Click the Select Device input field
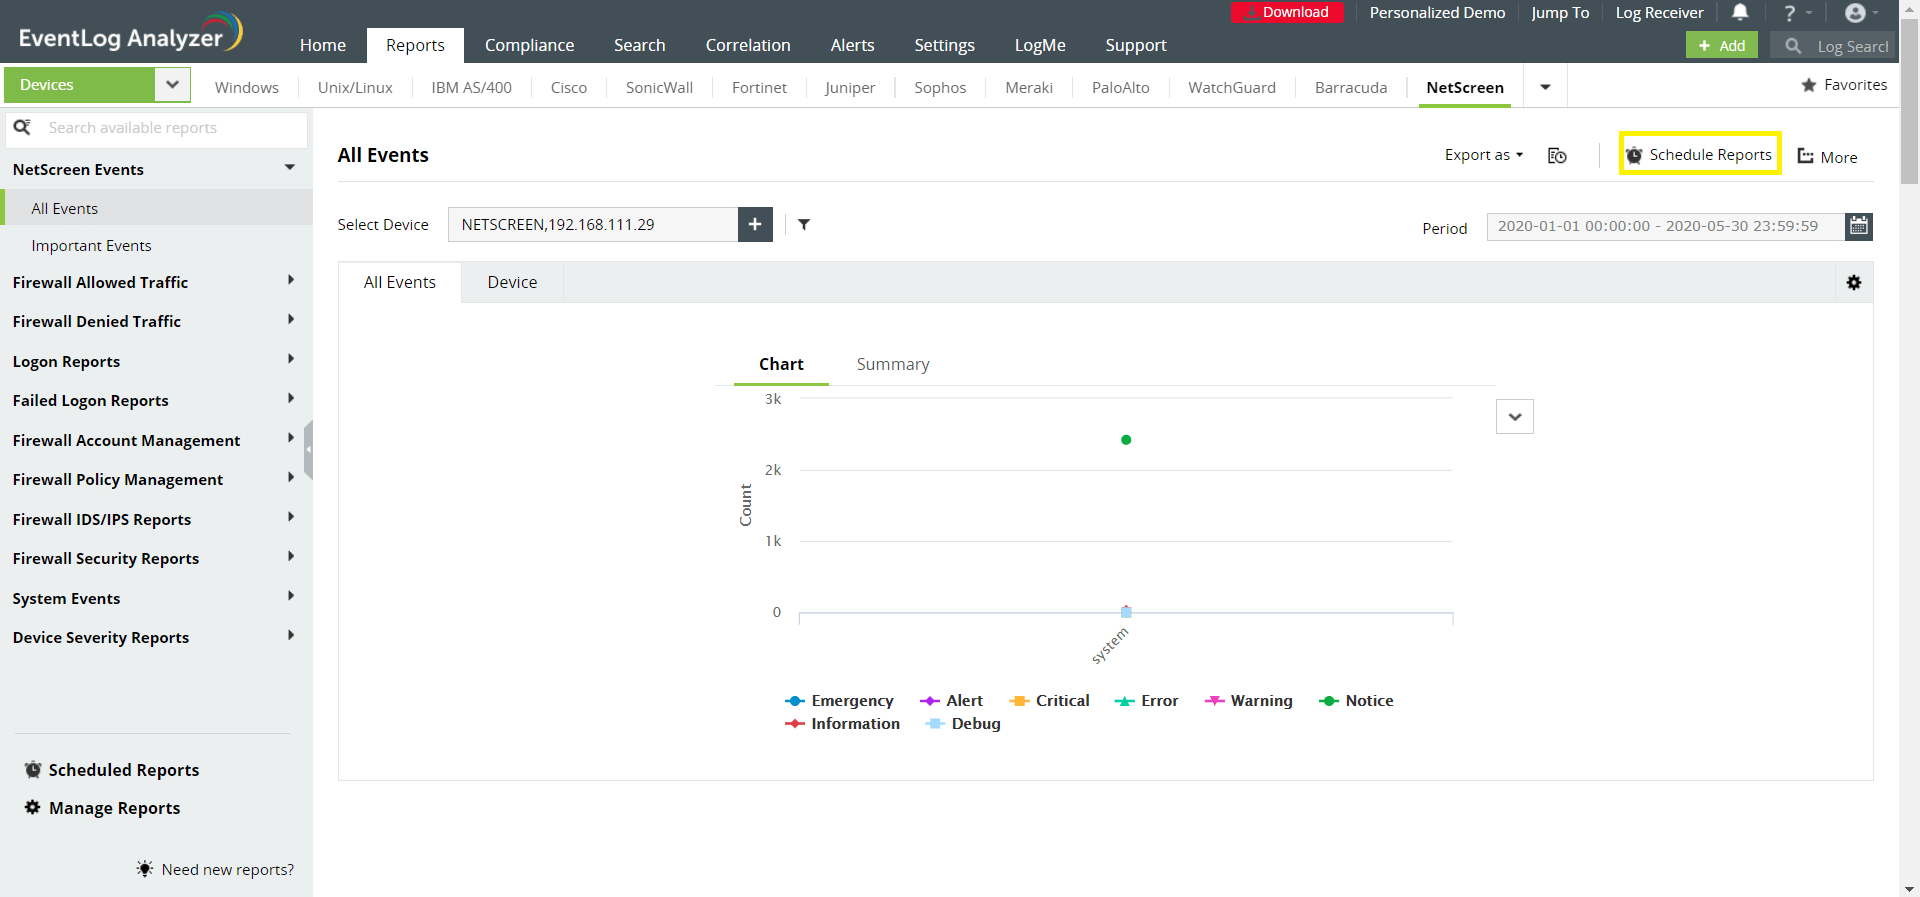The width and height of the screenshot is (1920, 897). click(593, 224)
